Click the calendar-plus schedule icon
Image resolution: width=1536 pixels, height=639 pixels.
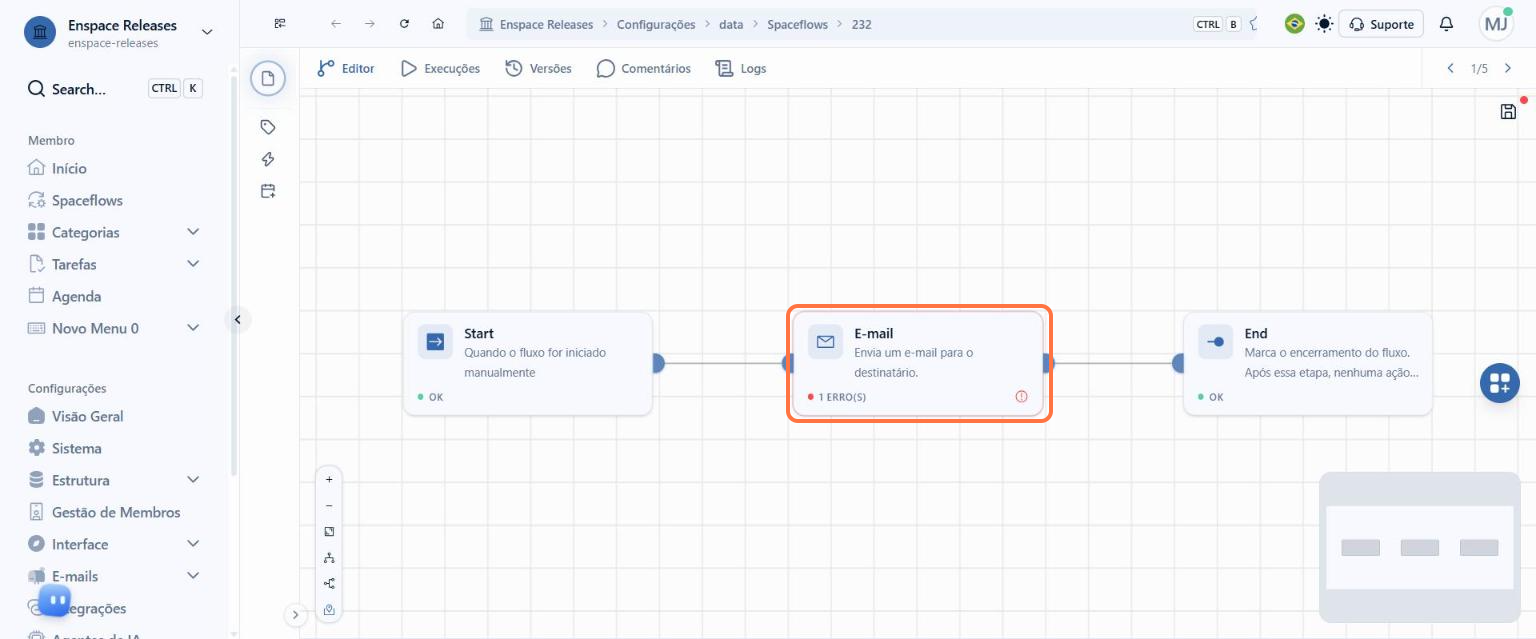pos(268,191)
